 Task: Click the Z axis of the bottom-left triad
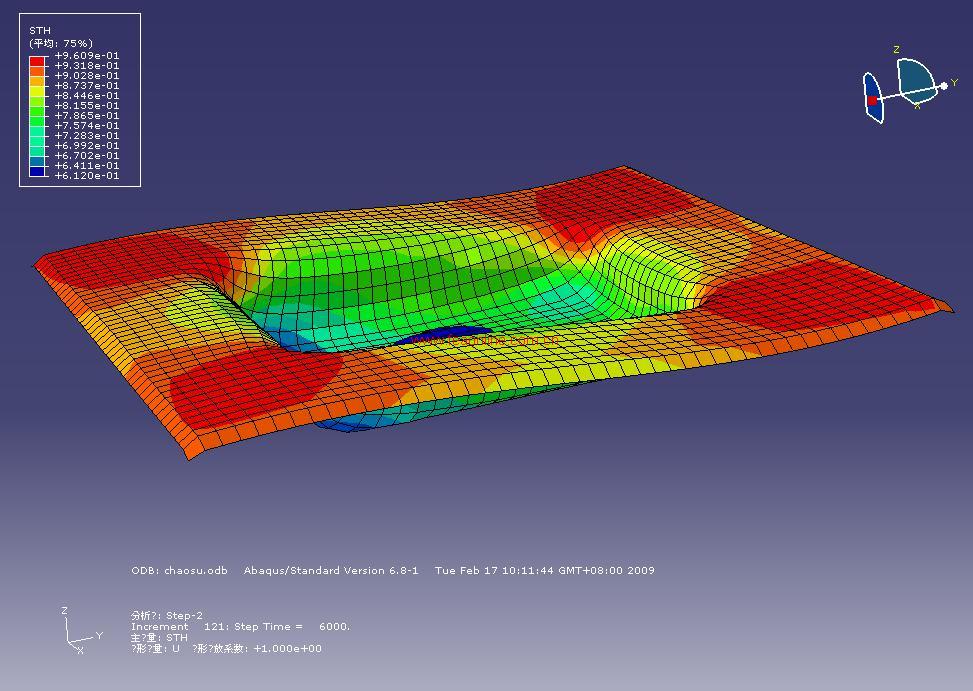pos(66,622)
